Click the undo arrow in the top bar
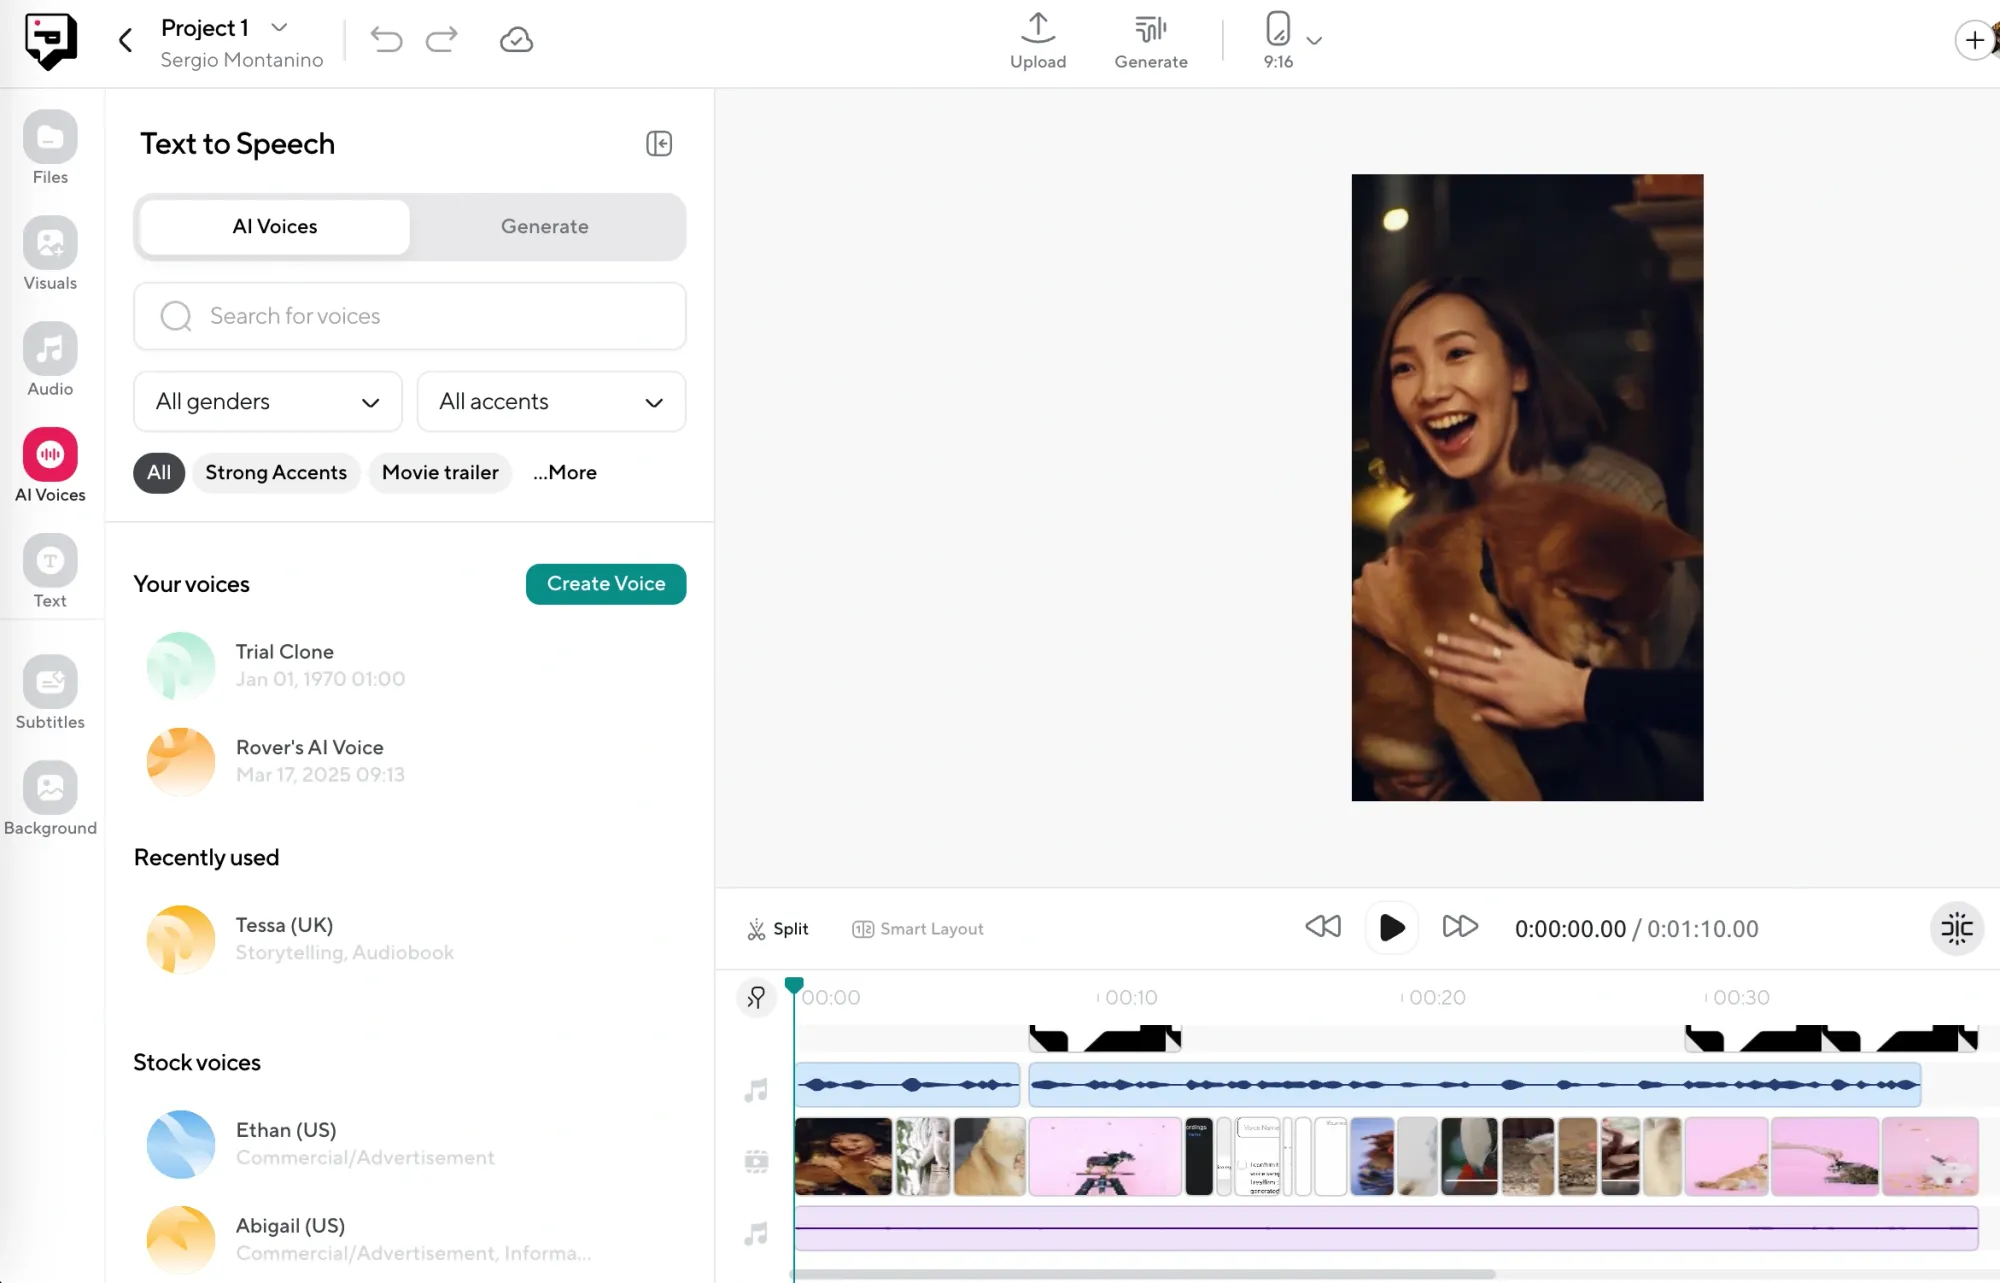The height and width of the screenshot is (1283, 2000). pos(386,39)
